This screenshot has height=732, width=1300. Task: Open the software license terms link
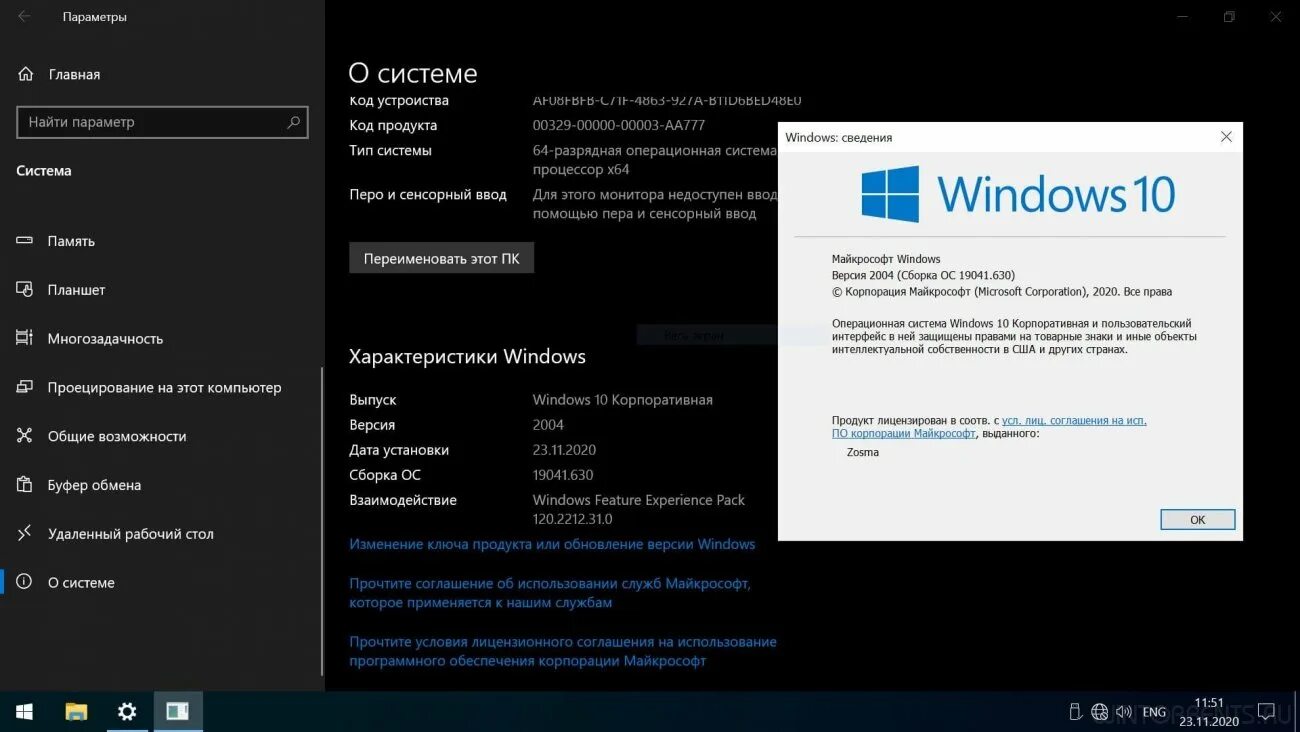(x=563, y=651)
